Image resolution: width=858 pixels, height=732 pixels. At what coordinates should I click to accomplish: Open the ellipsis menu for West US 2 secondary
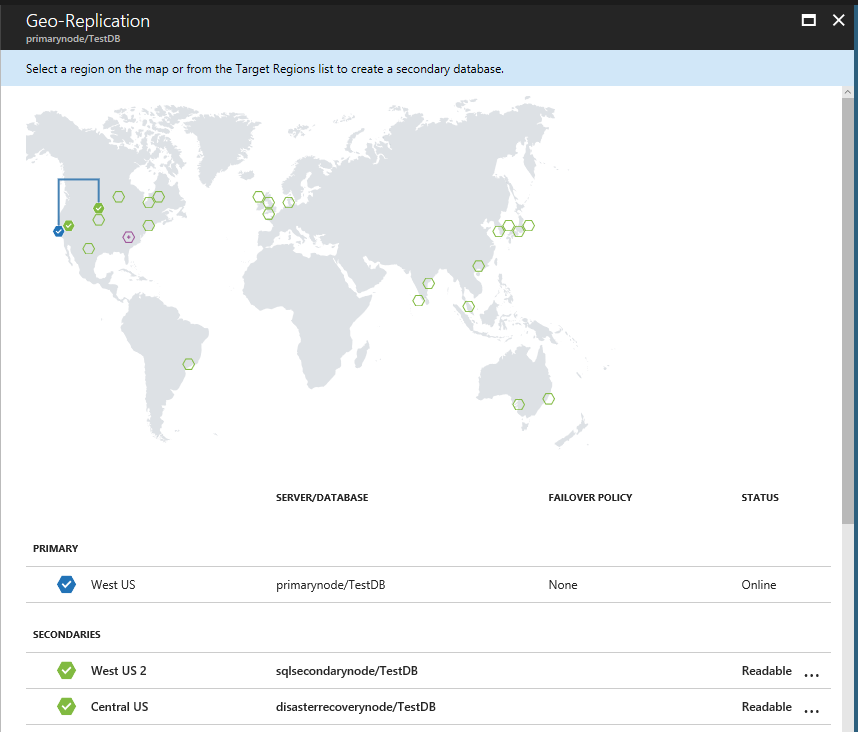(811, 675)
